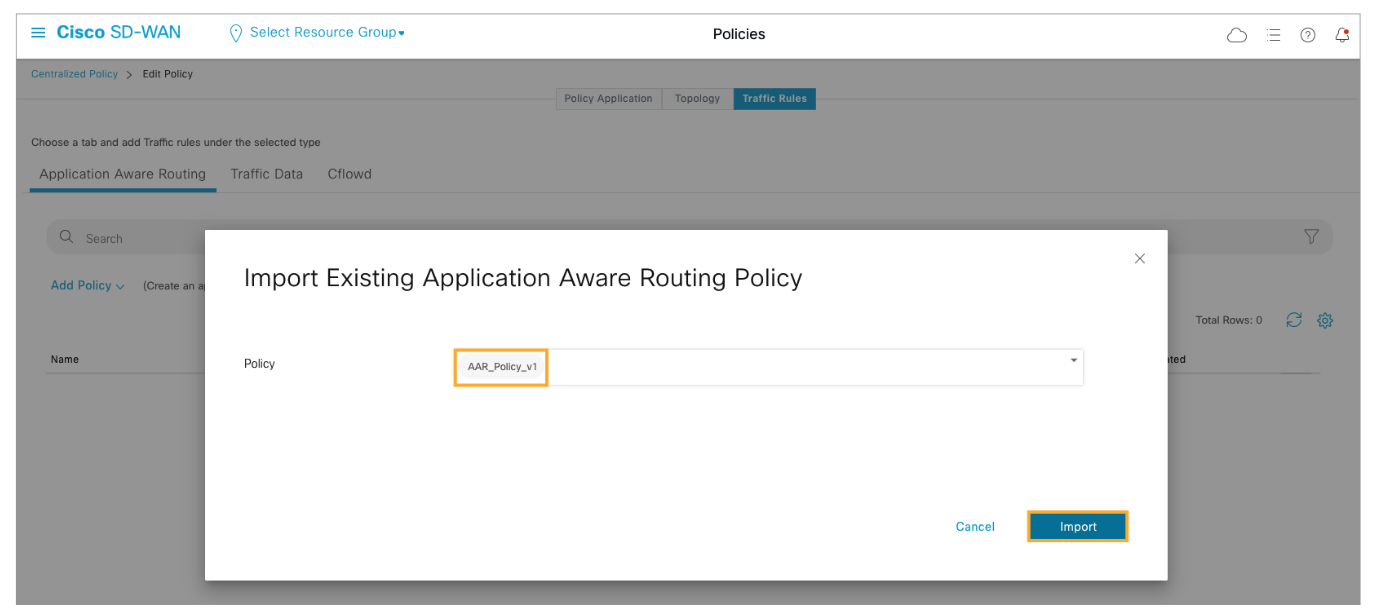Refresh the policy table
Image resolution: width=1375 pixels, height=616 pixels.
pyautogui.click(x=1294, y=320)
